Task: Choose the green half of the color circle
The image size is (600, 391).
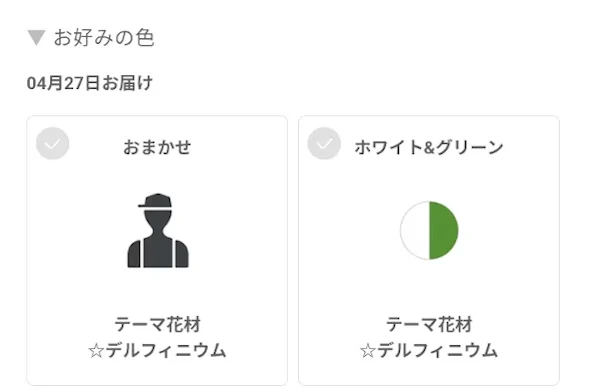Action: 444,230
